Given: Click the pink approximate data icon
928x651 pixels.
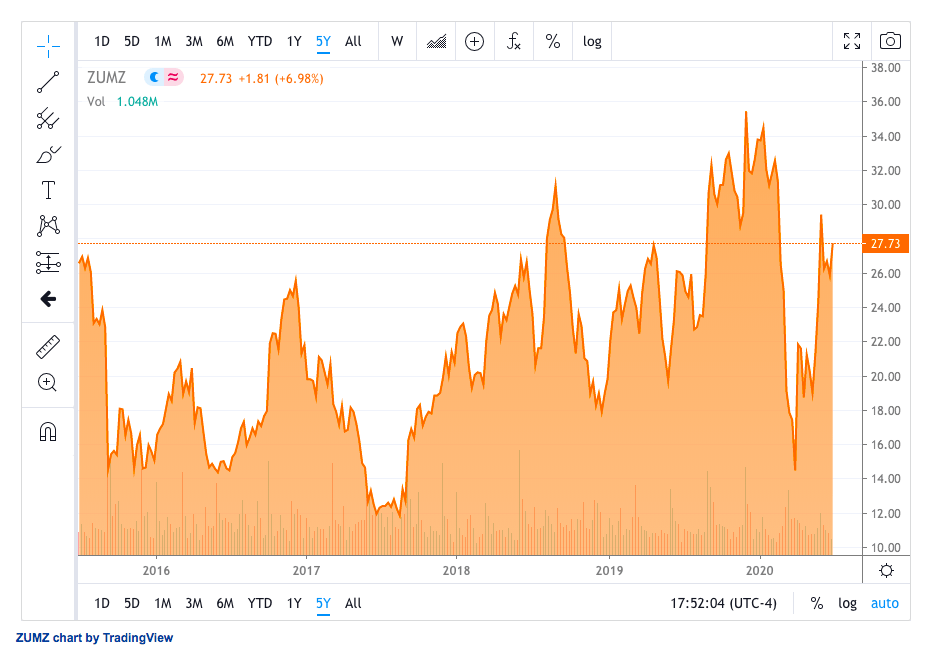Looking at the screenshot, I should (173, 77).
